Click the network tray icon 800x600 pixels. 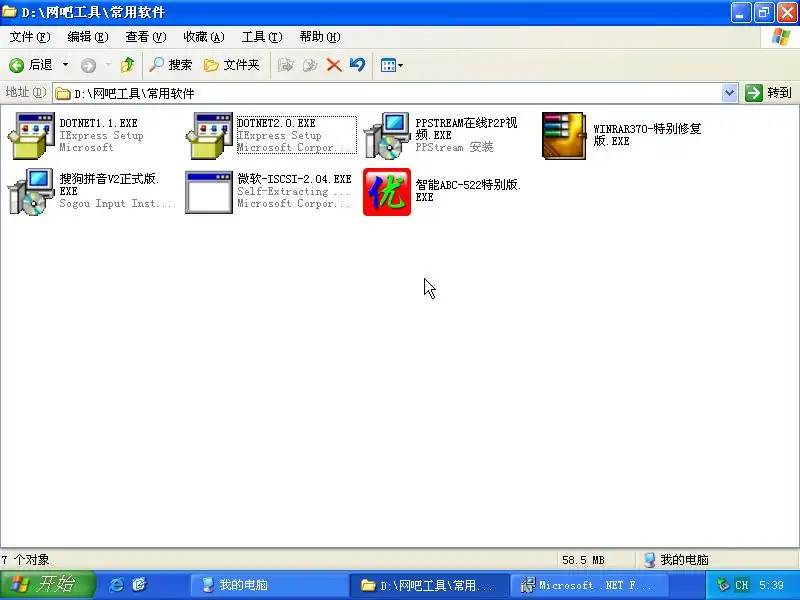(x=722, y=584)
